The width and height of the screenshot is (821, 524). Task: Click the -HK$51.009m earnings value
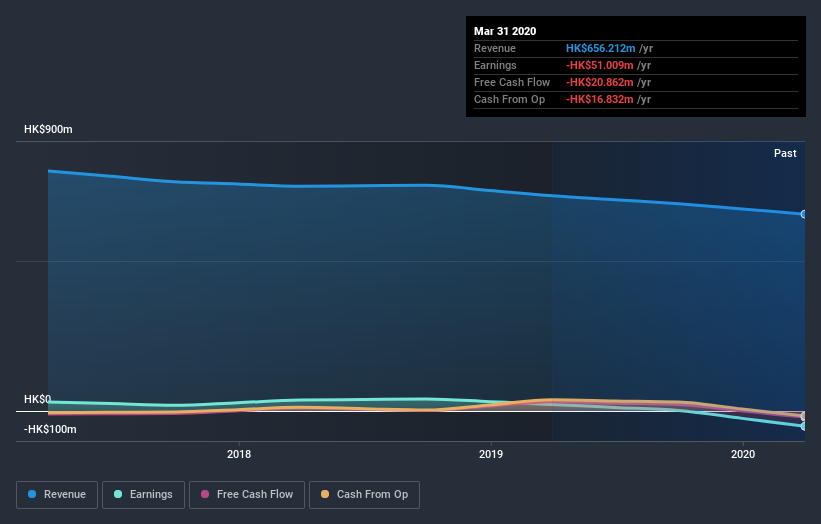pos(600,65)
